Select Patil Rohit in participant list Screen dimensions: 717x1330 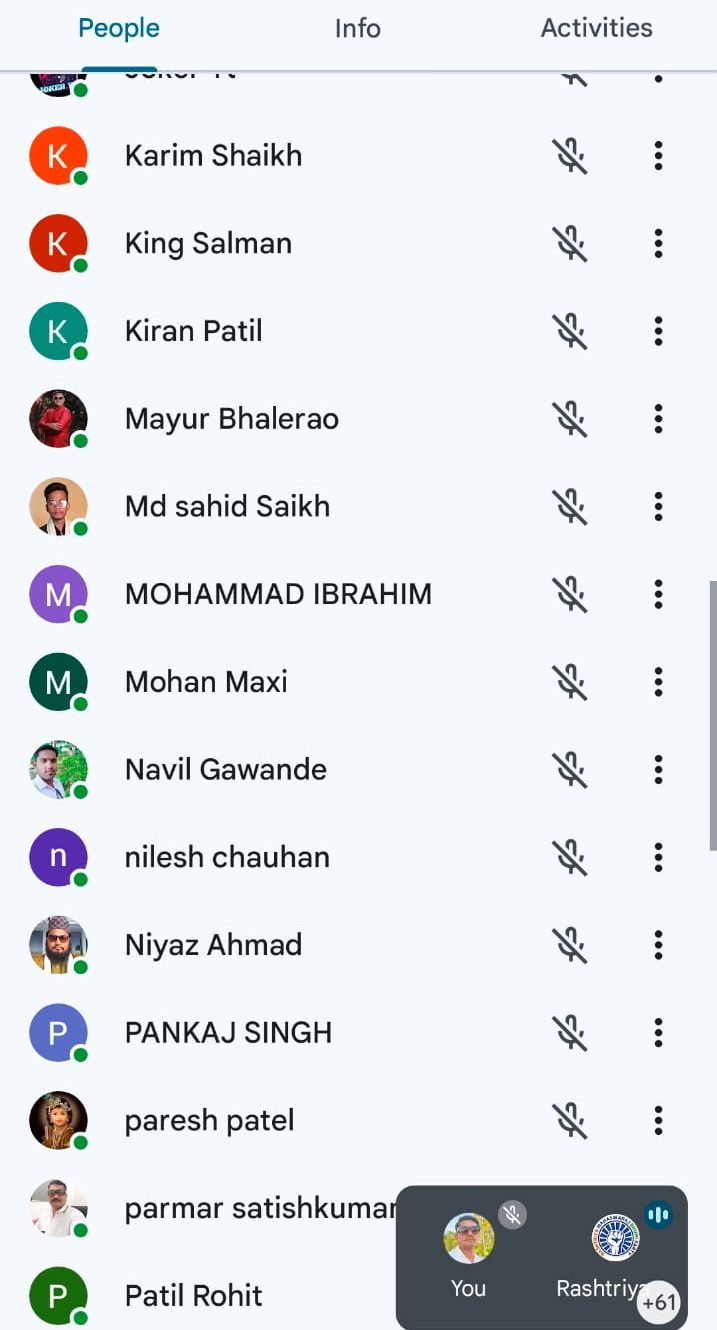(x=193, y=1296)
